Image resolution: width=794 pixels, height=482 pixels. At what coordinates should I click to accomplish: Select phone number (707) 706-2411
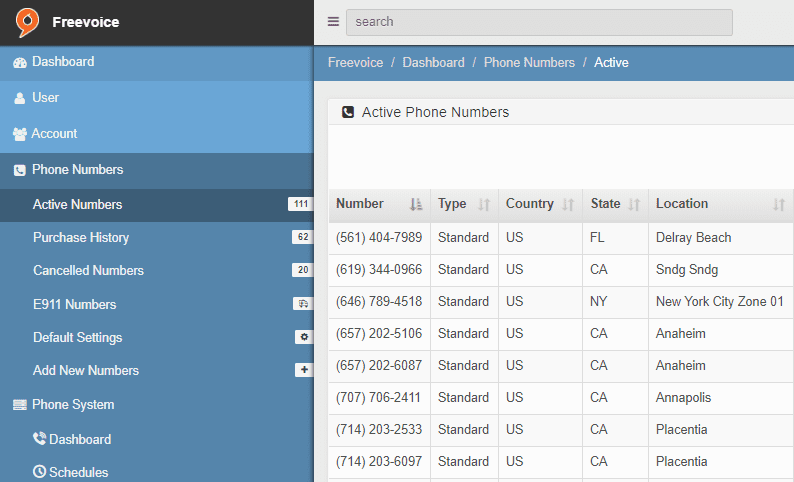coord(378,397)
